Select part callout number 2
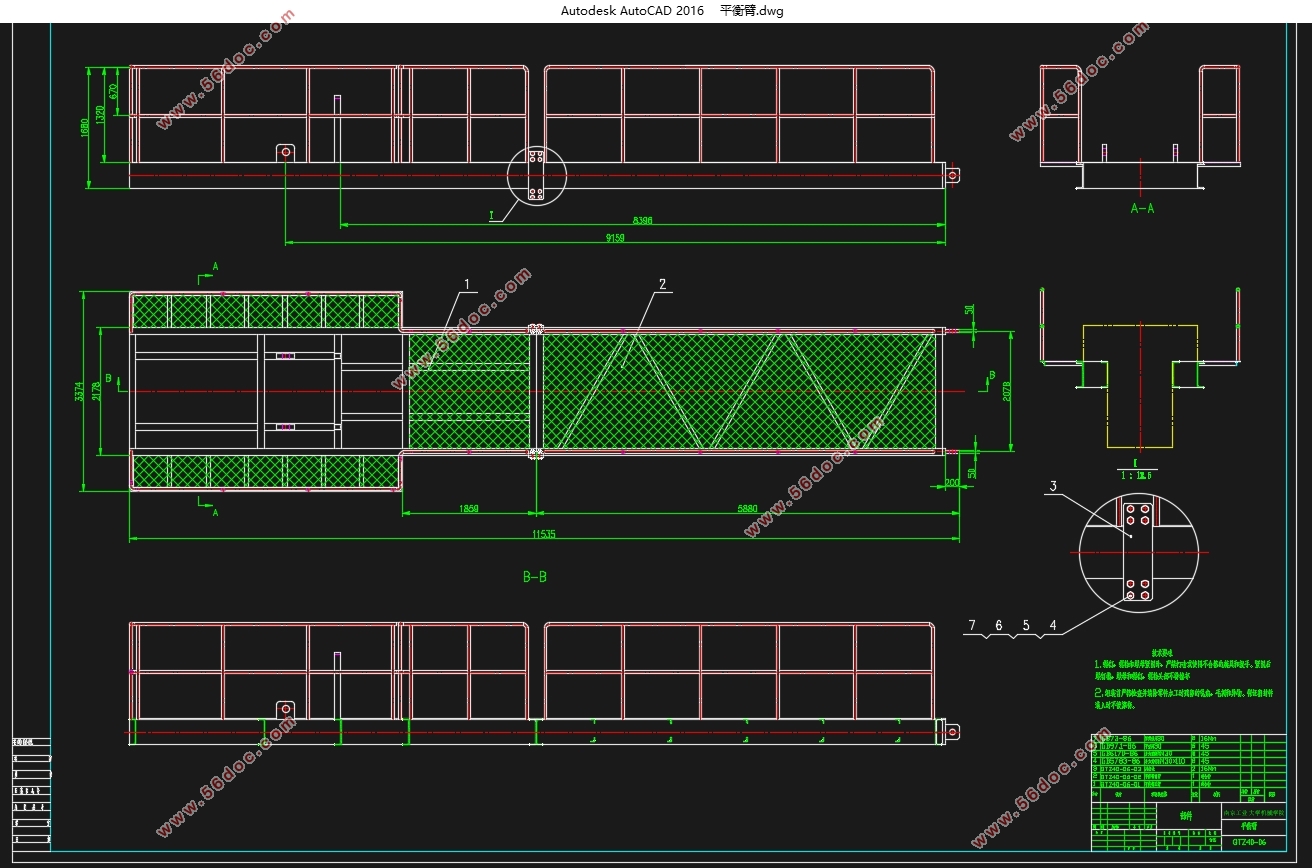Screen dimensions: 1312x868 point(662,284)
